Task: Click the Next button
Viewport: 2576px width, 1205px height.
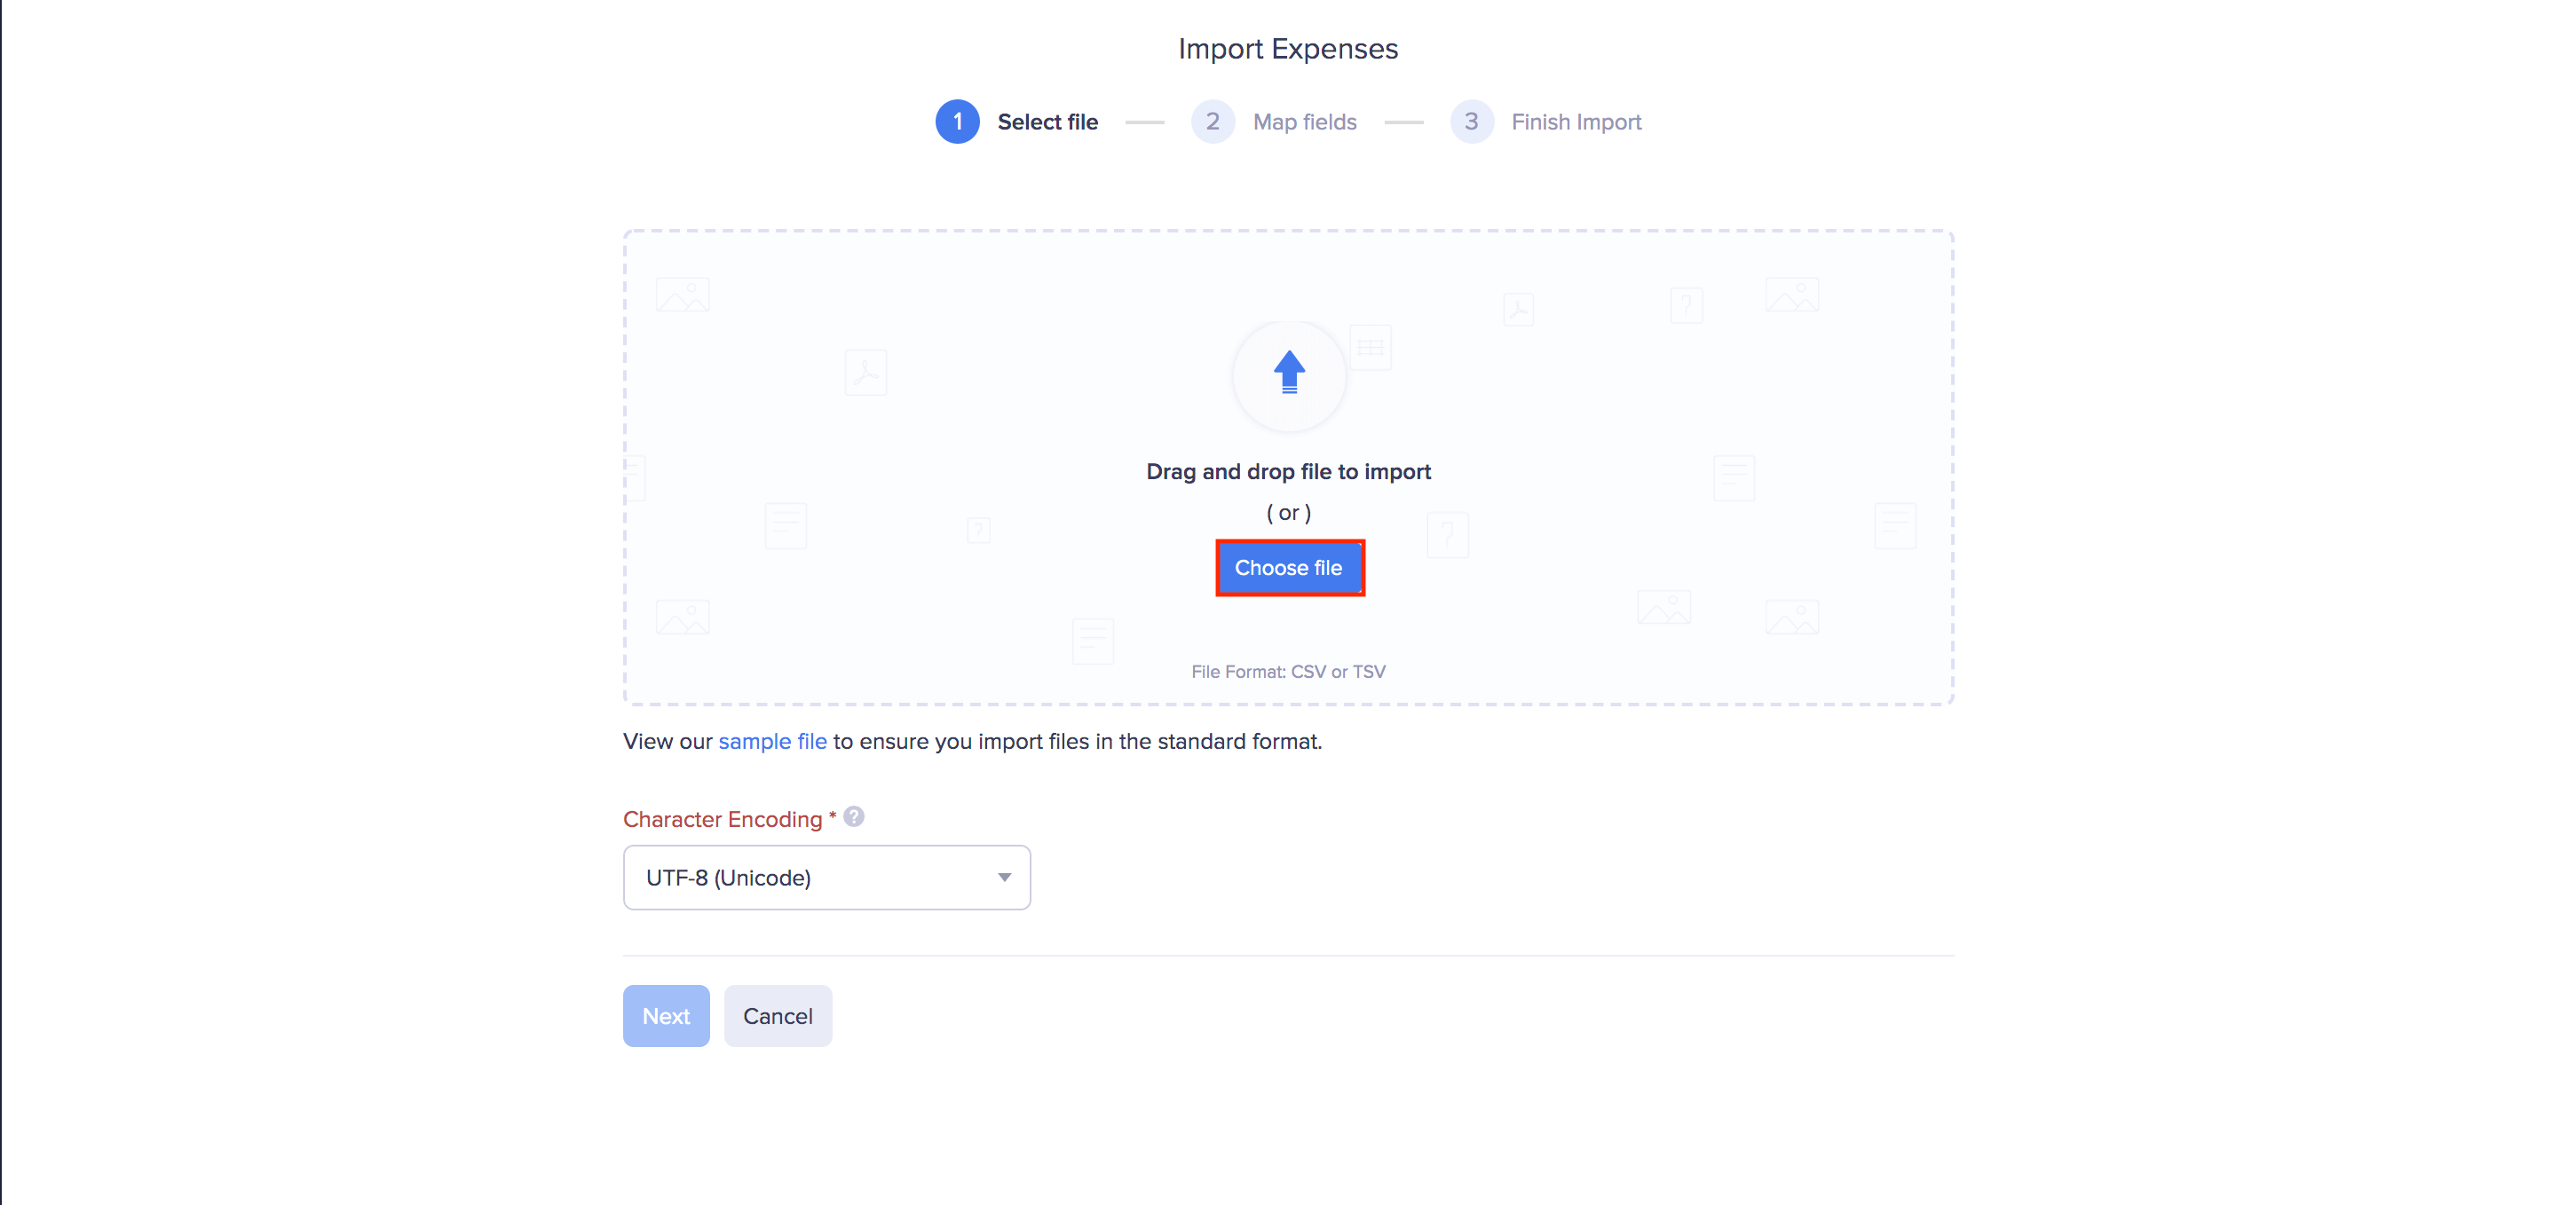Action: [666, 1016]
